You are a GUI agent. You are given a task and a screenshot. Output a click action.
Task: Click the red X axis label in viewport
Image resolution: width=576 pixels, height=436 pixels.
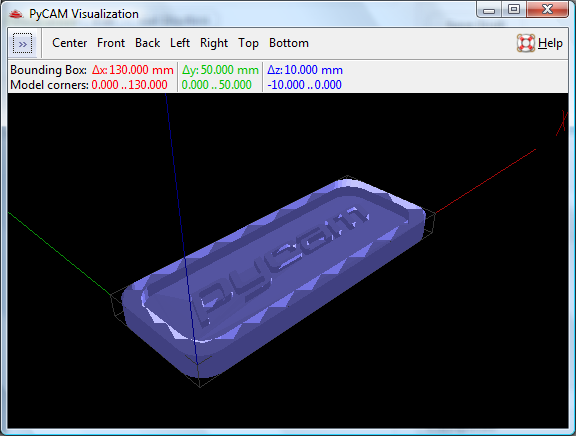tap(562, 123)
